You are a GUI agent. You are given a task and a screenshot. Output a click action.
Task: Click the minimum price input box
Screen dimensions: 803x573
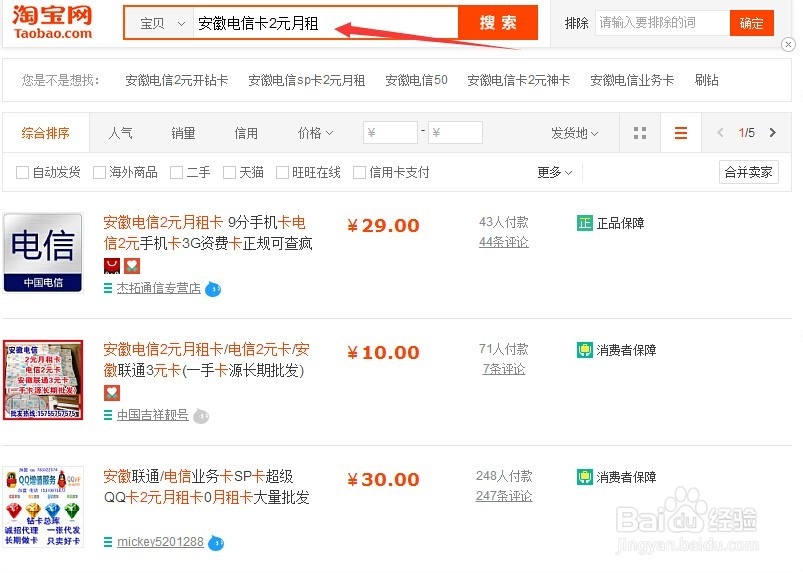(x=390, y=133)
